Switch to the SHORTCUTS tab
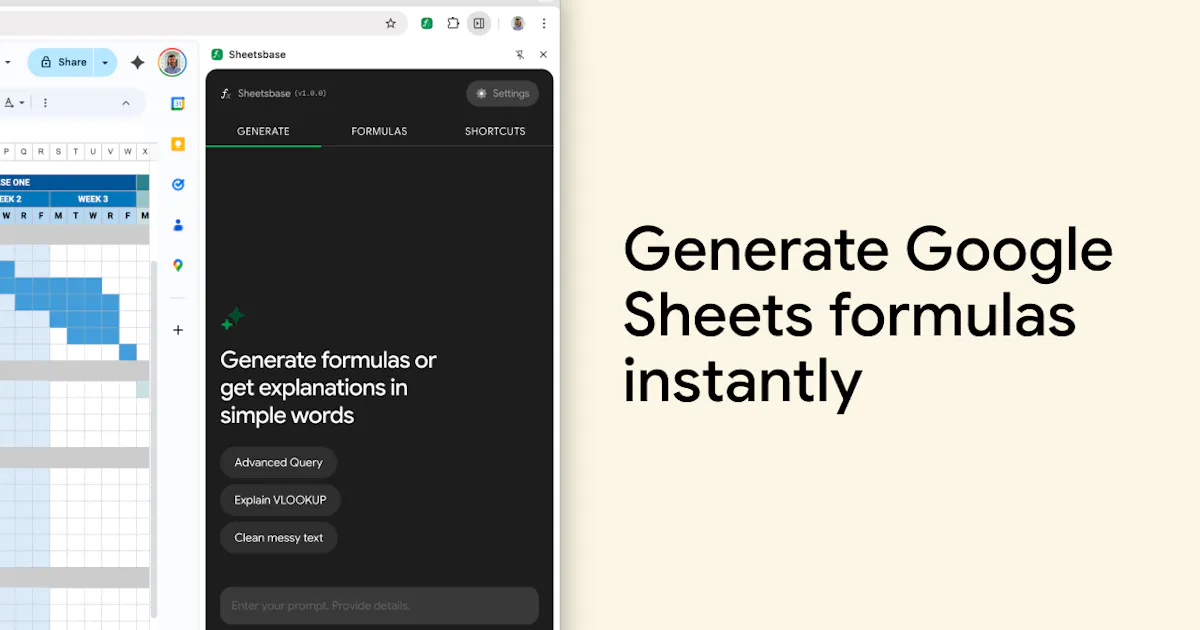Screen dimensions: 1200x630 (x=495, y=131)
